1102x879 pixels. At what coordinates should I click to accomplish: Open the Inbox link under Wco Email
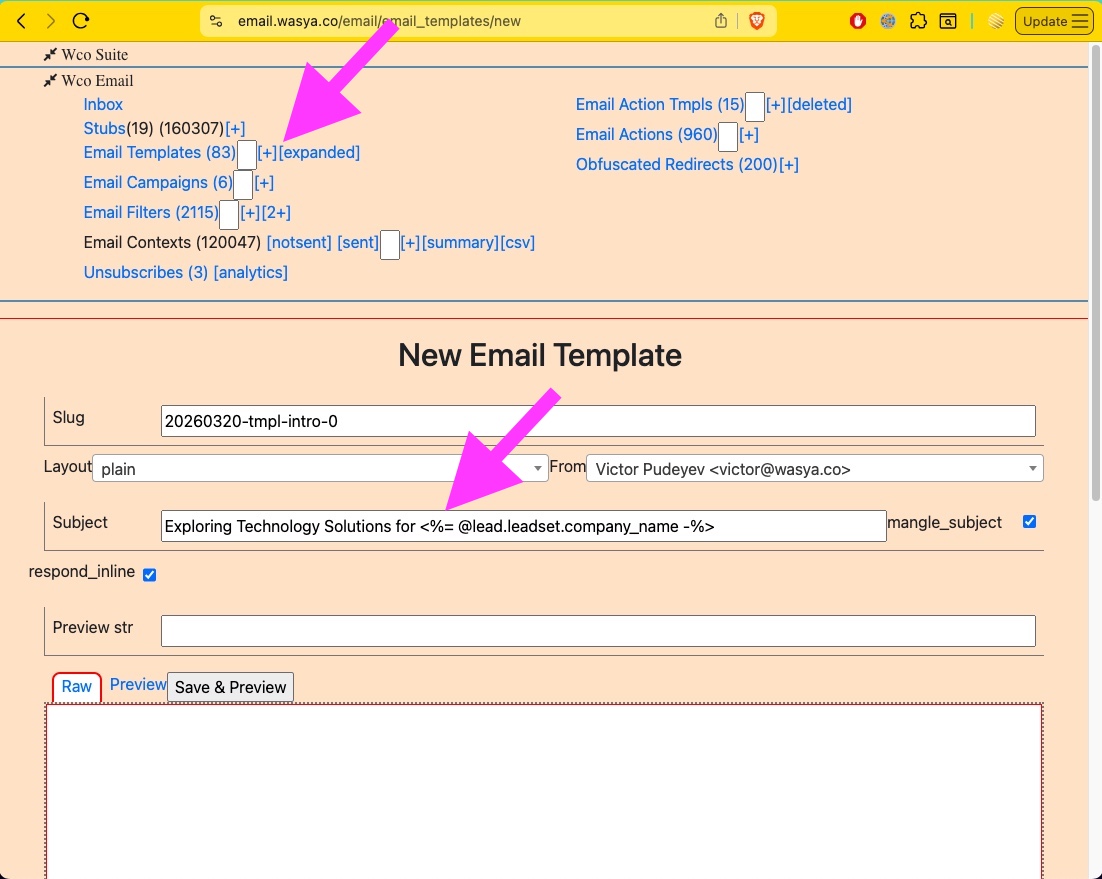pyautogui.click(x=103, y=104)
